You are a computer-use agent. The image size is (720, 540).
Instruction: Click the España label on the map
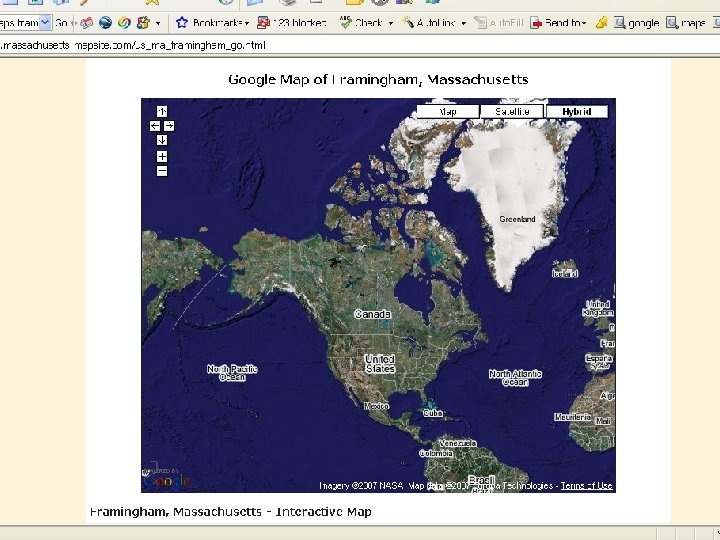(x=599, y=358)
